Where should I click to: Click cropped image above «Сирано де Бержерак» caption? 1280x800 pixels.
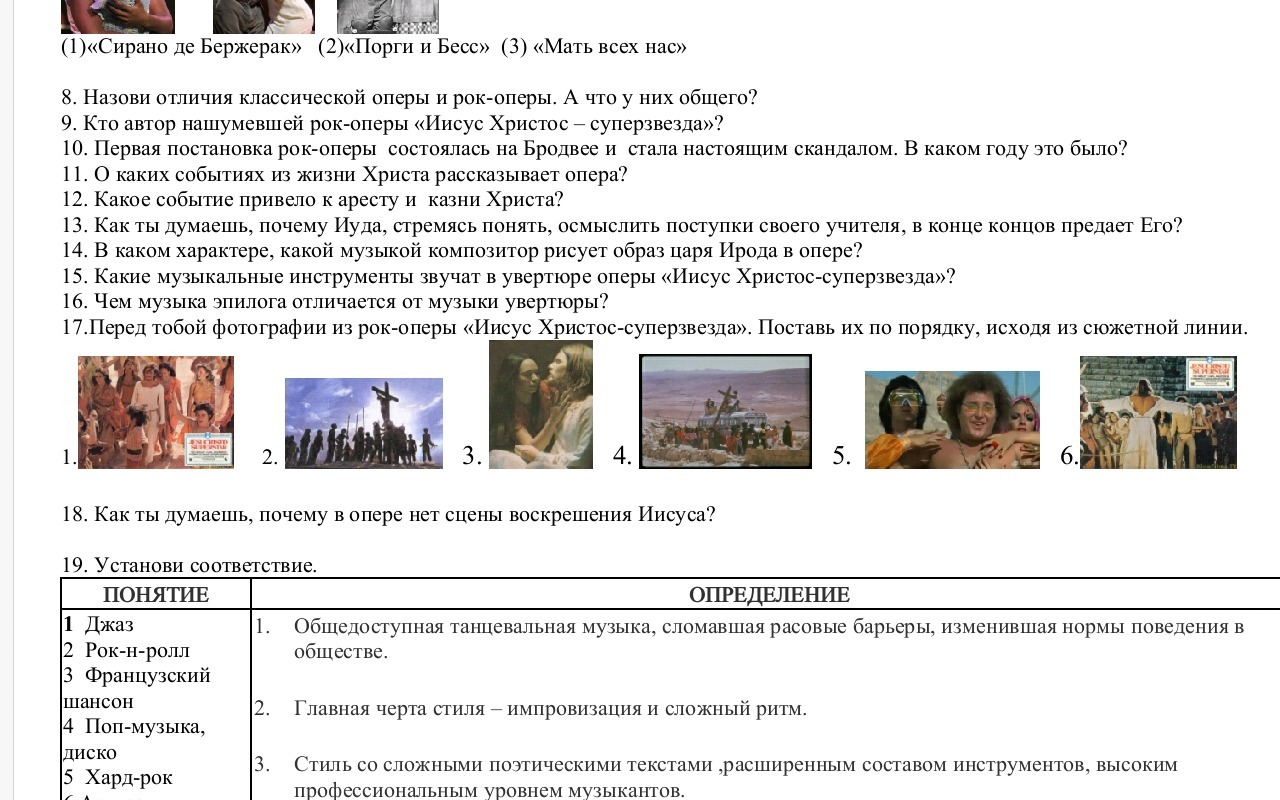(118, 16)
